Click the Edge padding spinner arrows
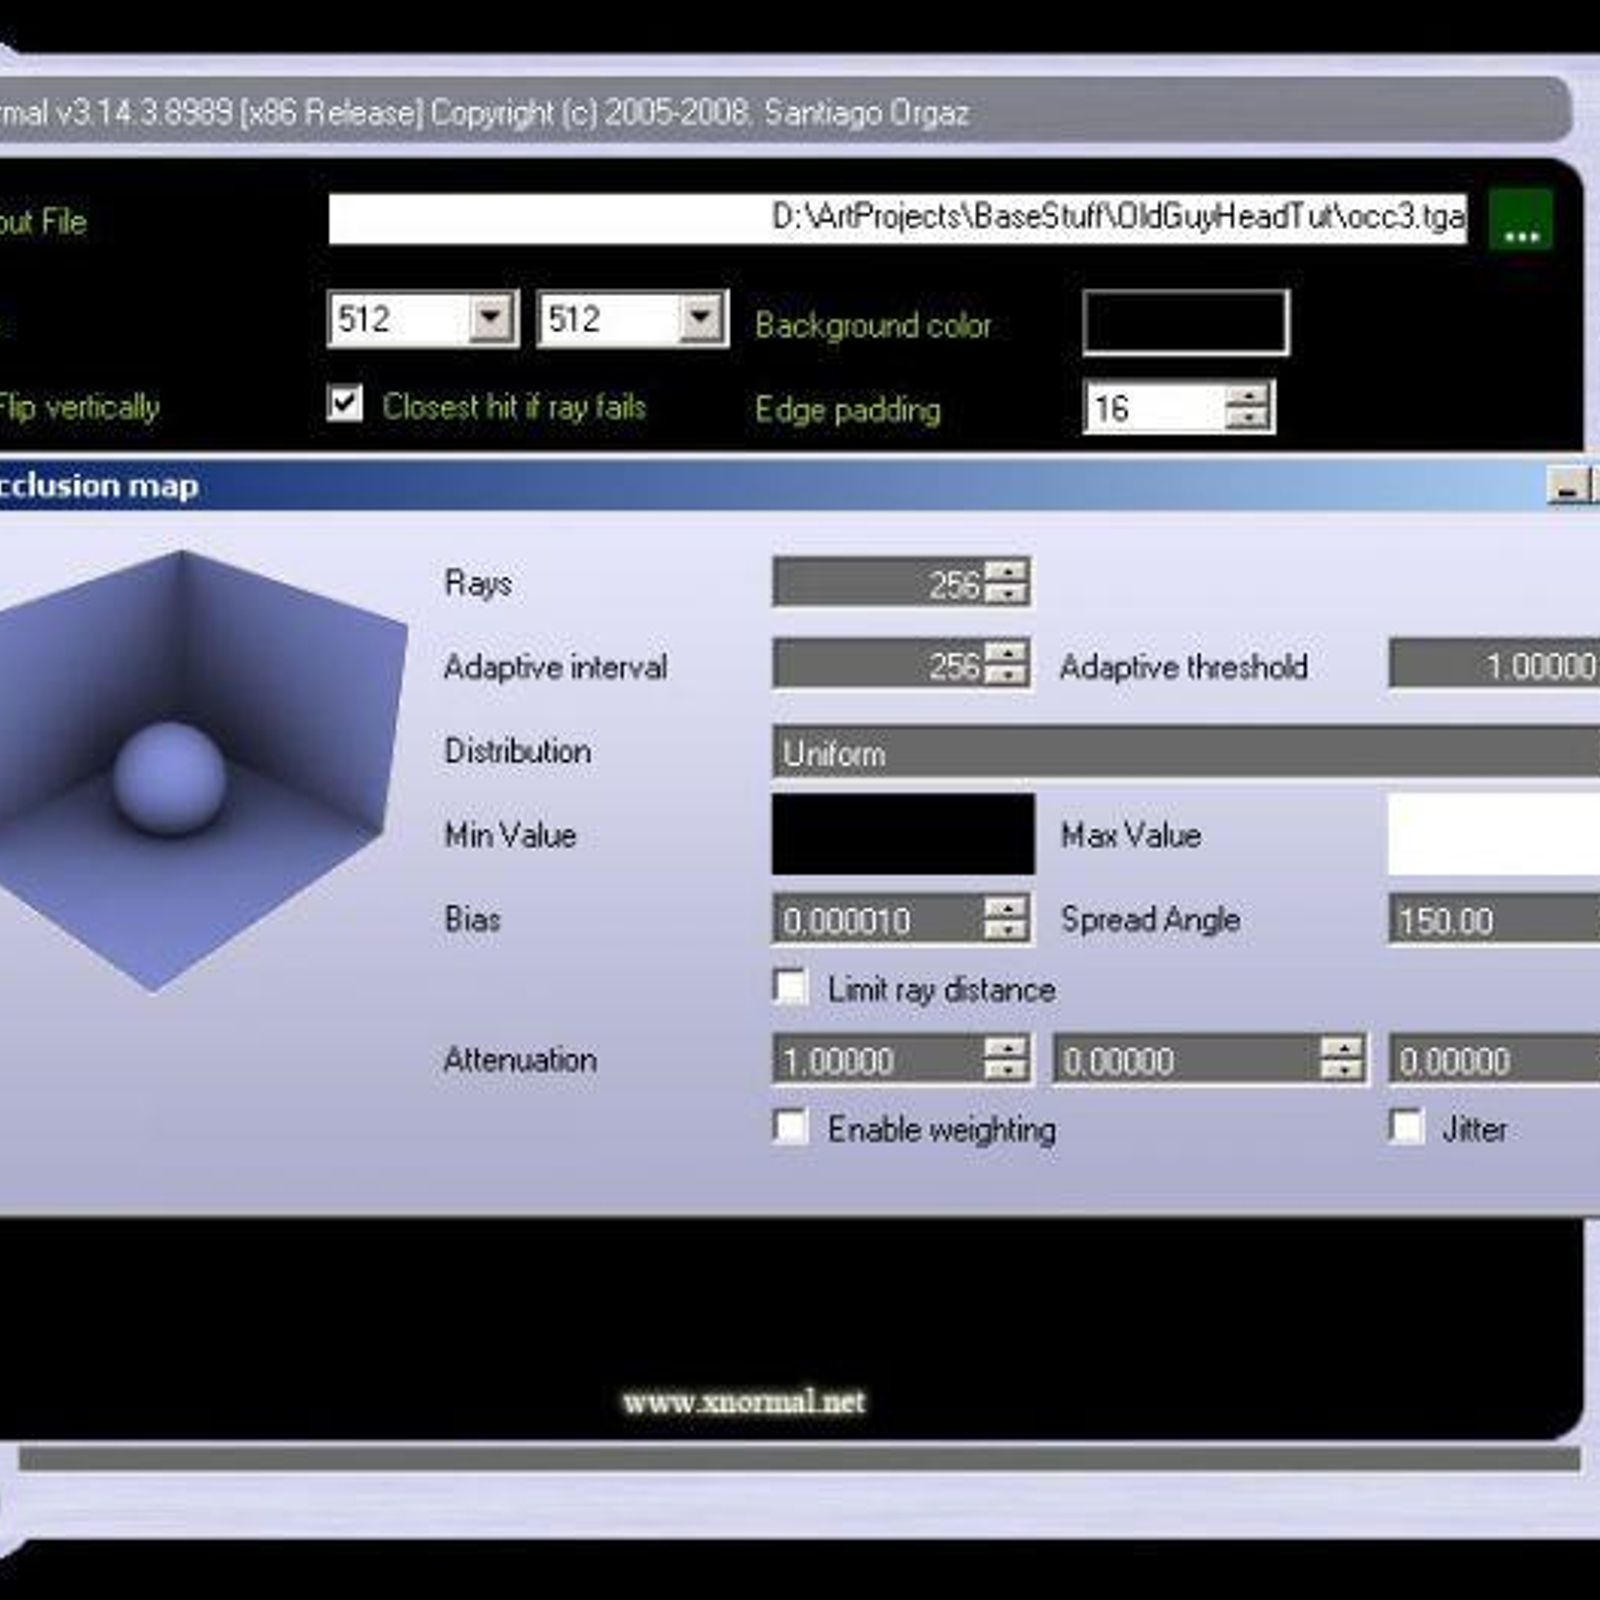 (1247, 407)
